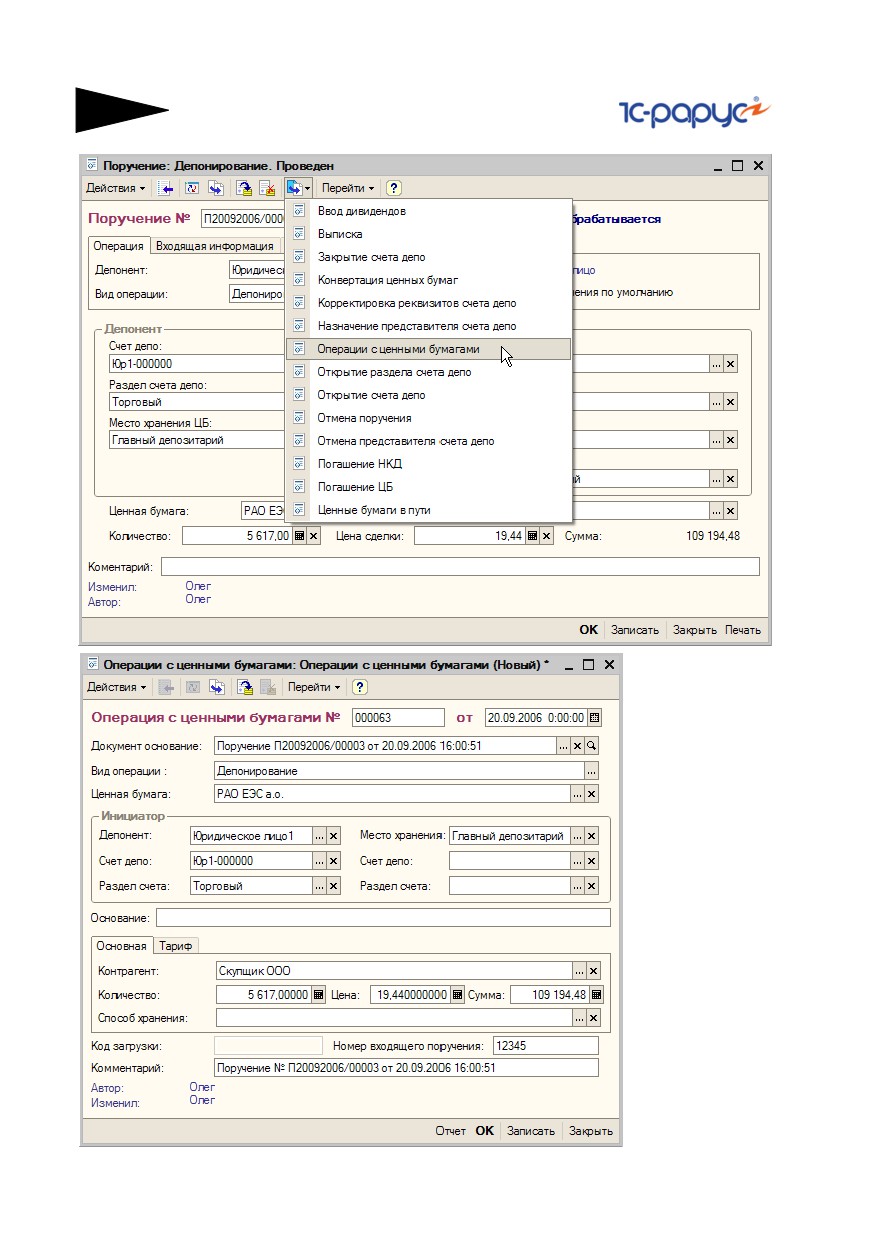The image size is (875, 1239).
Task: Click the help question icon in Поручение toolbar
Action: [394, 188]
